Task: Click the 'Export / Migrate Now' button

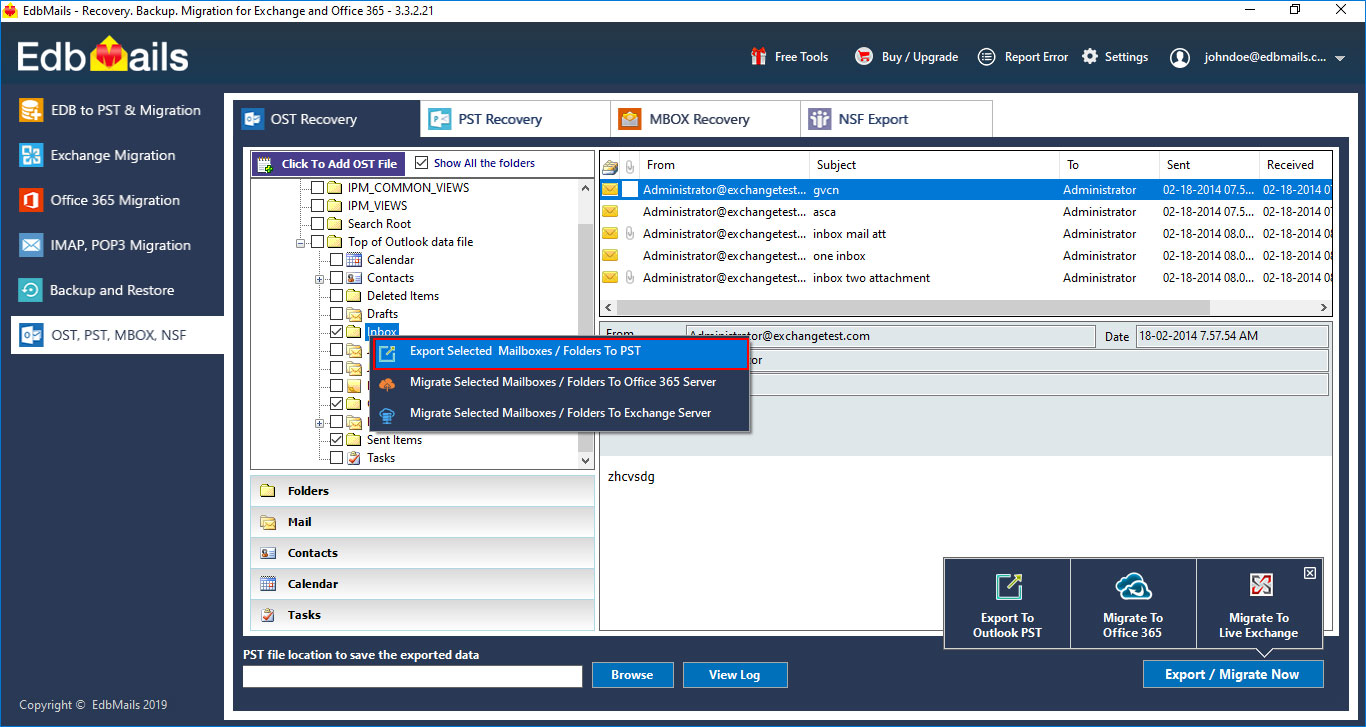Action: [1232, 674]
